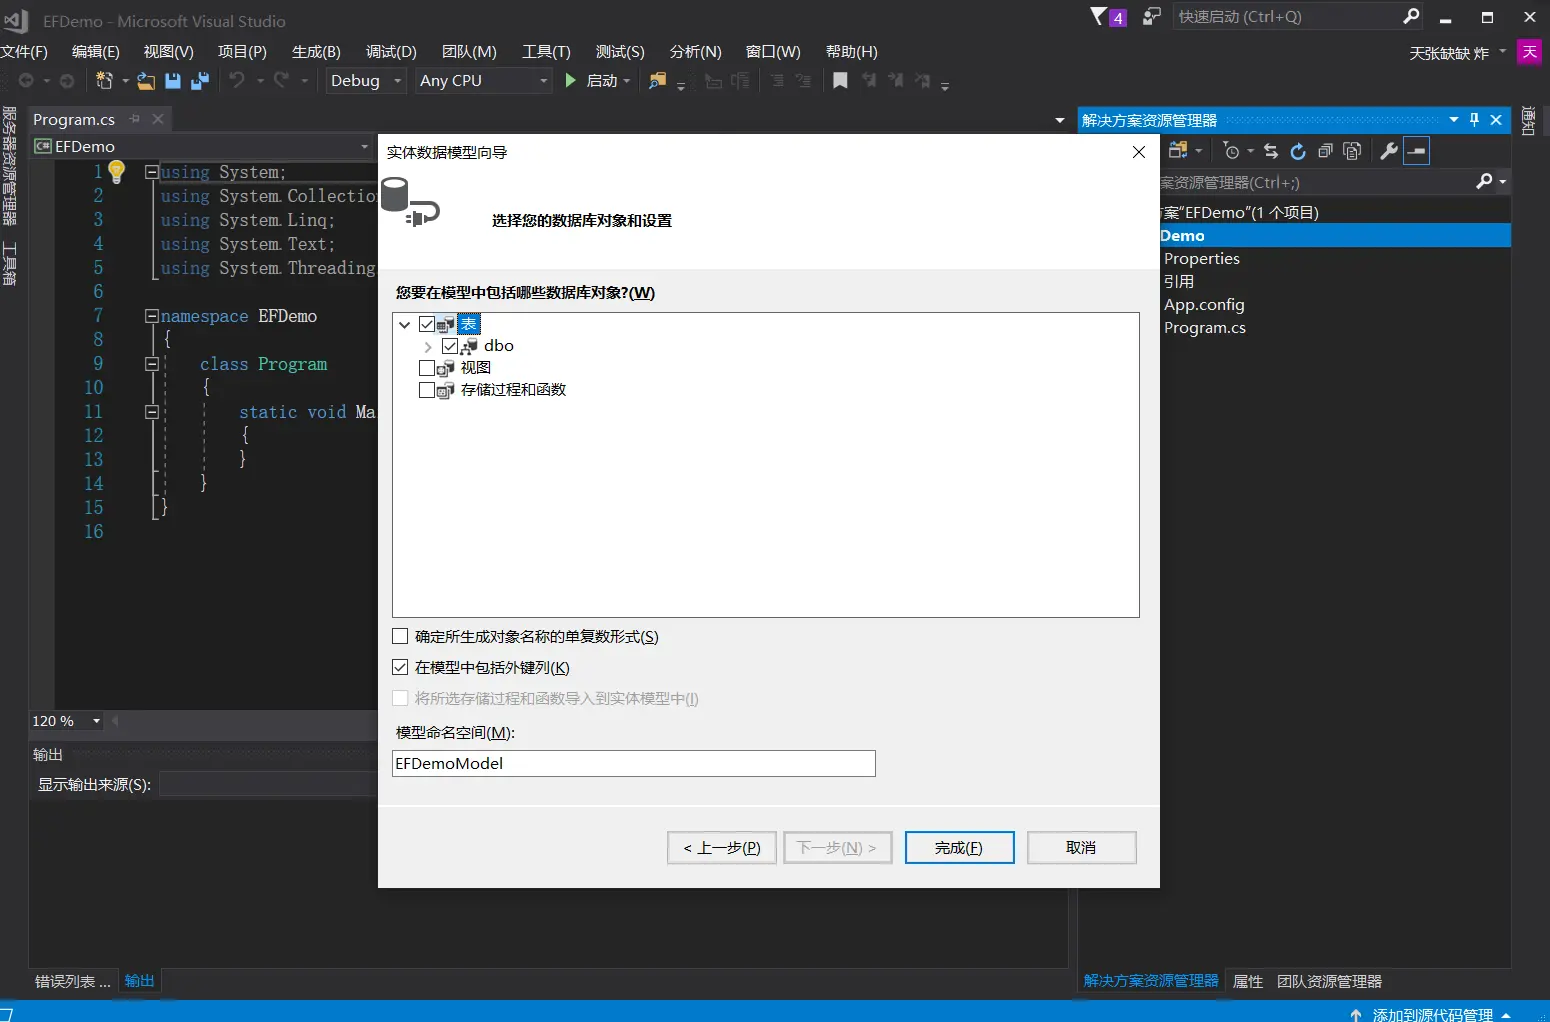The width and height of the screenshot is (1550, 1022).
Task: Check the 存储过程和函数 checkbox
Action: tap(427, 390)
